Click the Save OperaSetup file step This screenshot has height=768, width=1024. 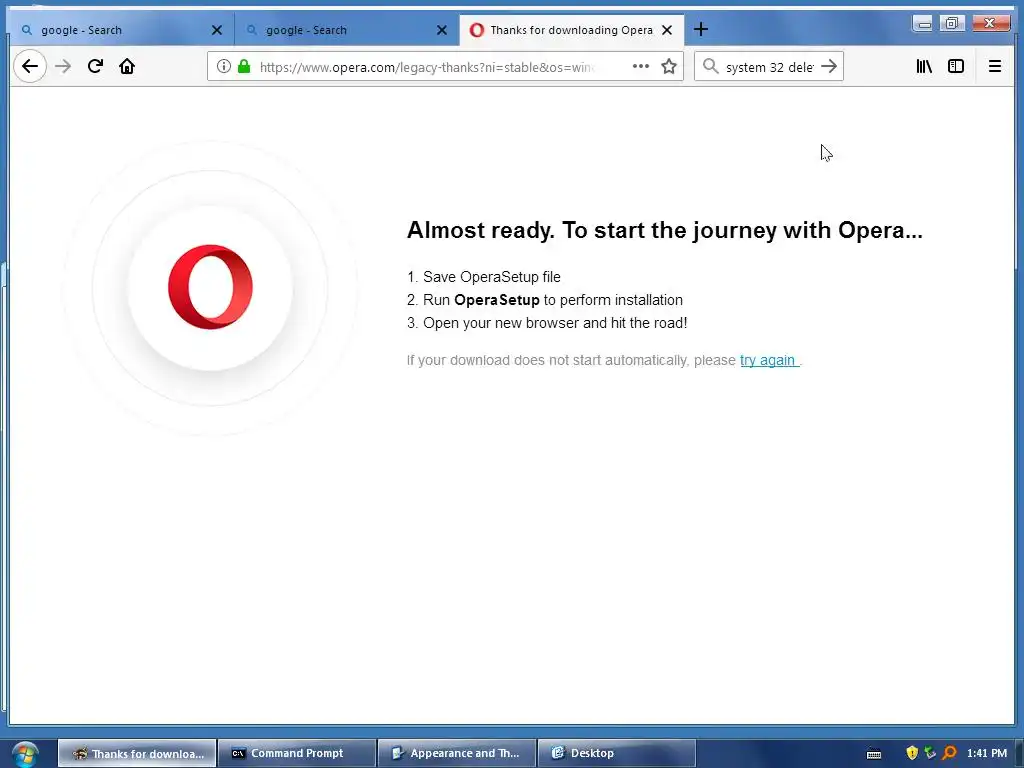tap(483, 277)
